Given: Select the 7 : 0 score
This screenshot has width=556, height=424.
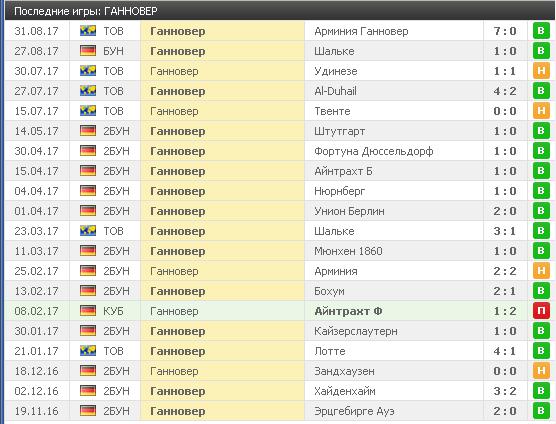Looking at the screenshot, I should tap(505, 31).
